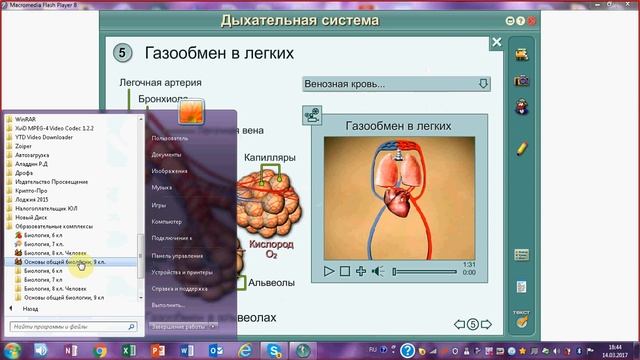640x360 pixels.
Task: Click the Windows Start orb
Action: click(11, 351)
